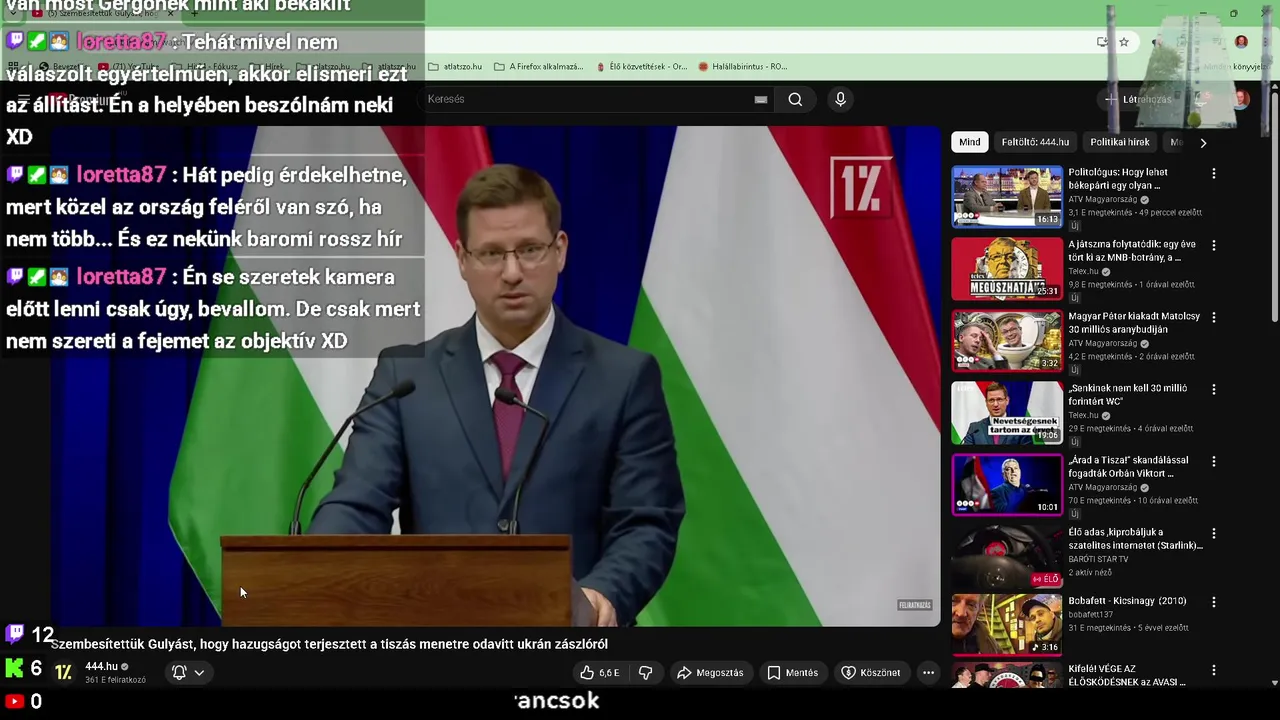
Task: Open the Senkinek nem kell 30 millió thumbnail
Action: pyautogui.click(x=1007, y=413)
